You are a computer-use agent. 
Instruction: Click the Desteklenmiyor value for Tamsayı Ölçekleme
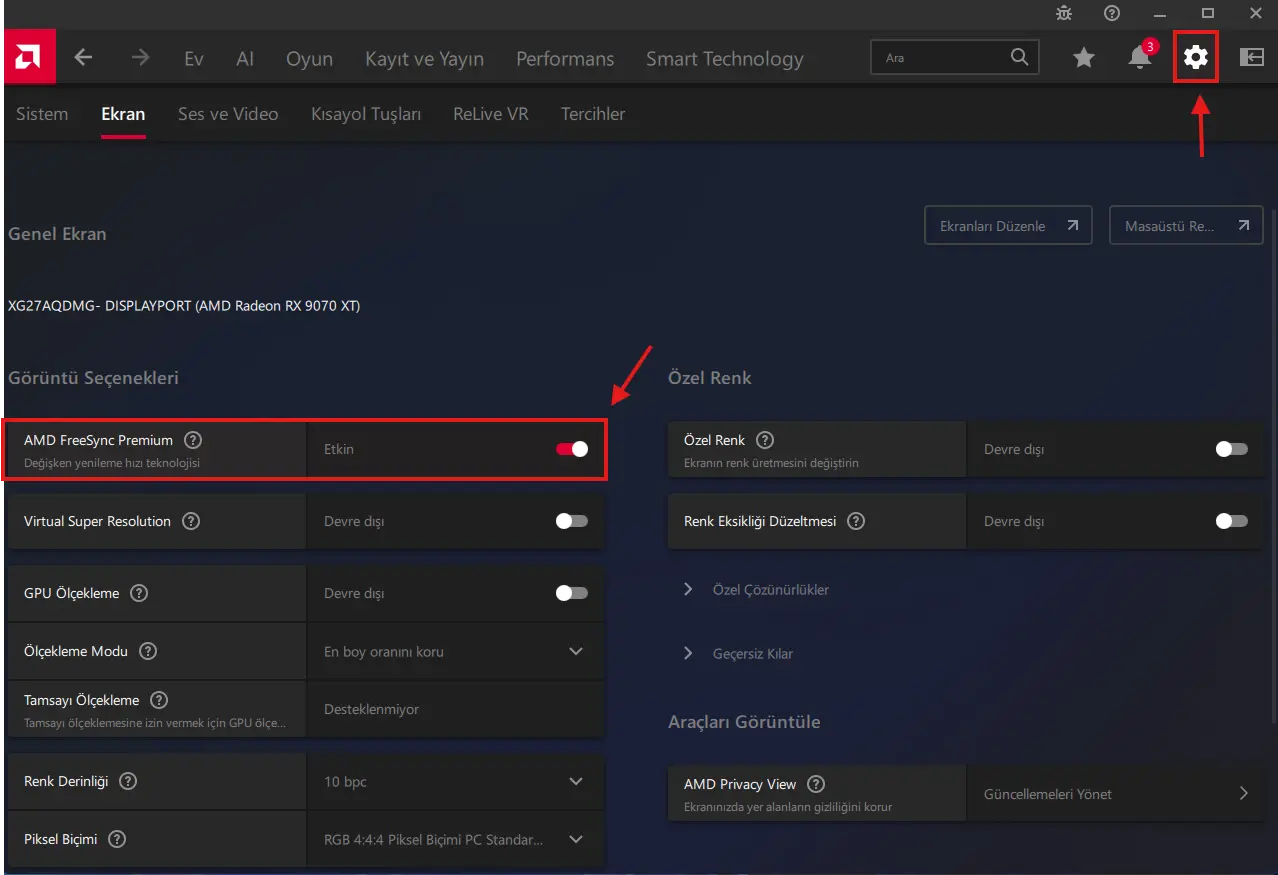[372, 709]
